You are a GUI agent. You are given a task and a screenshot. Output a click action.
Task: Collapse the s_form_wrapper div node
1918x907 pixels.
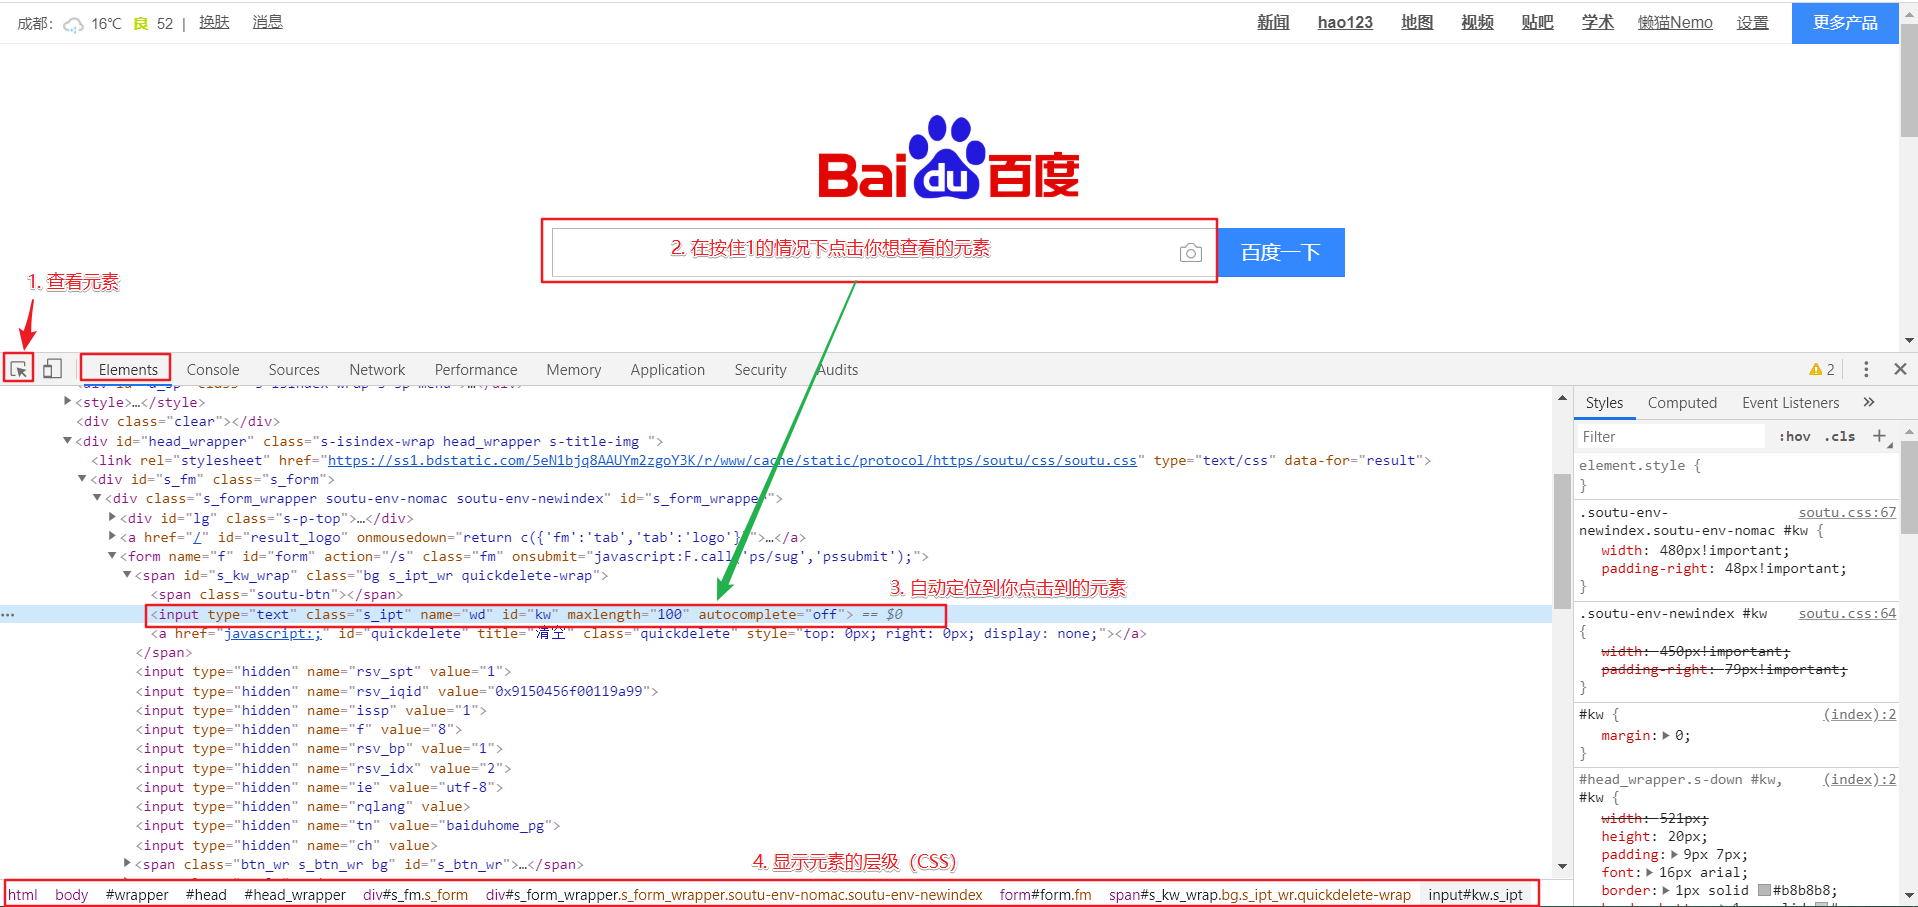(97, 498)
